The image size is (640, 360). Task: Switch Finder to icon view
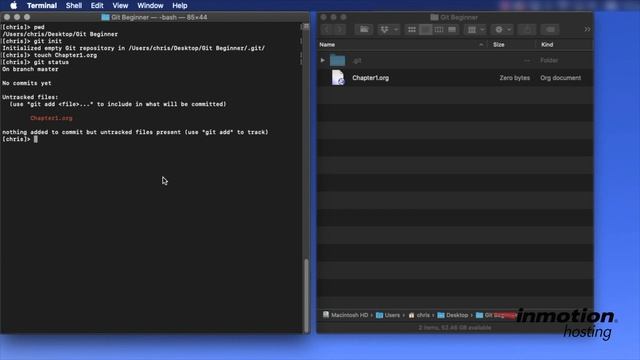pos(412,29)
